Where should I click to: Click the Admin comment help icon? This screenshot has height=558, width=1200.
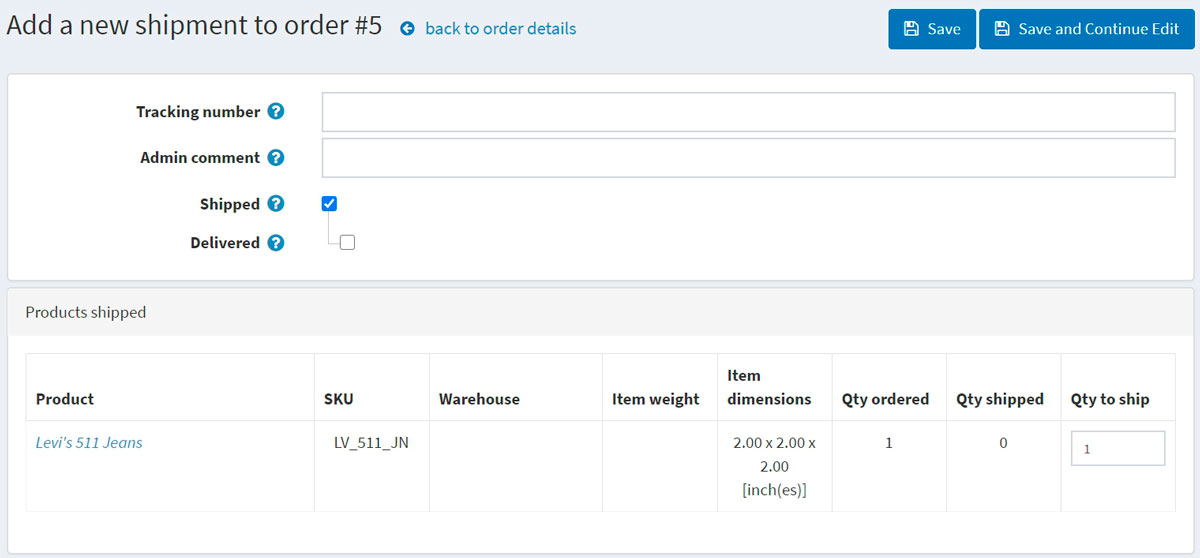(276, 158)
